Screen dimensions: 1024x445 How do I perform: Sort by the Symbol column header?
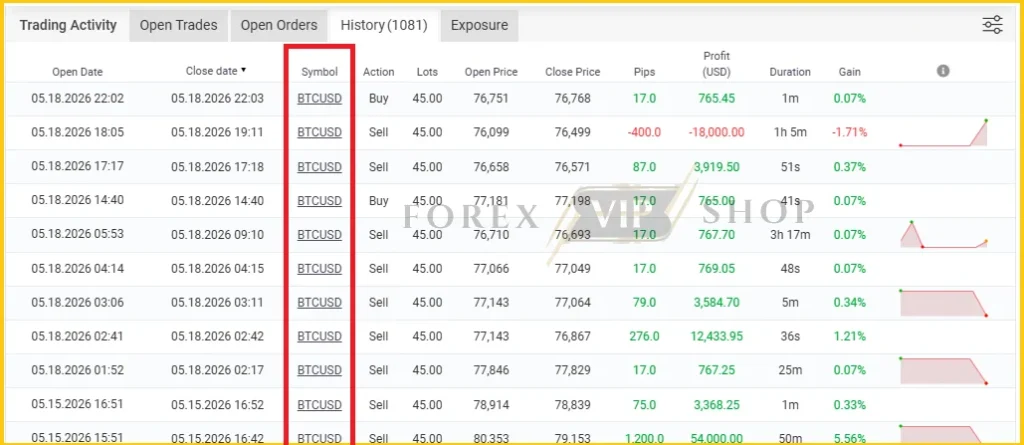(319, 72)
